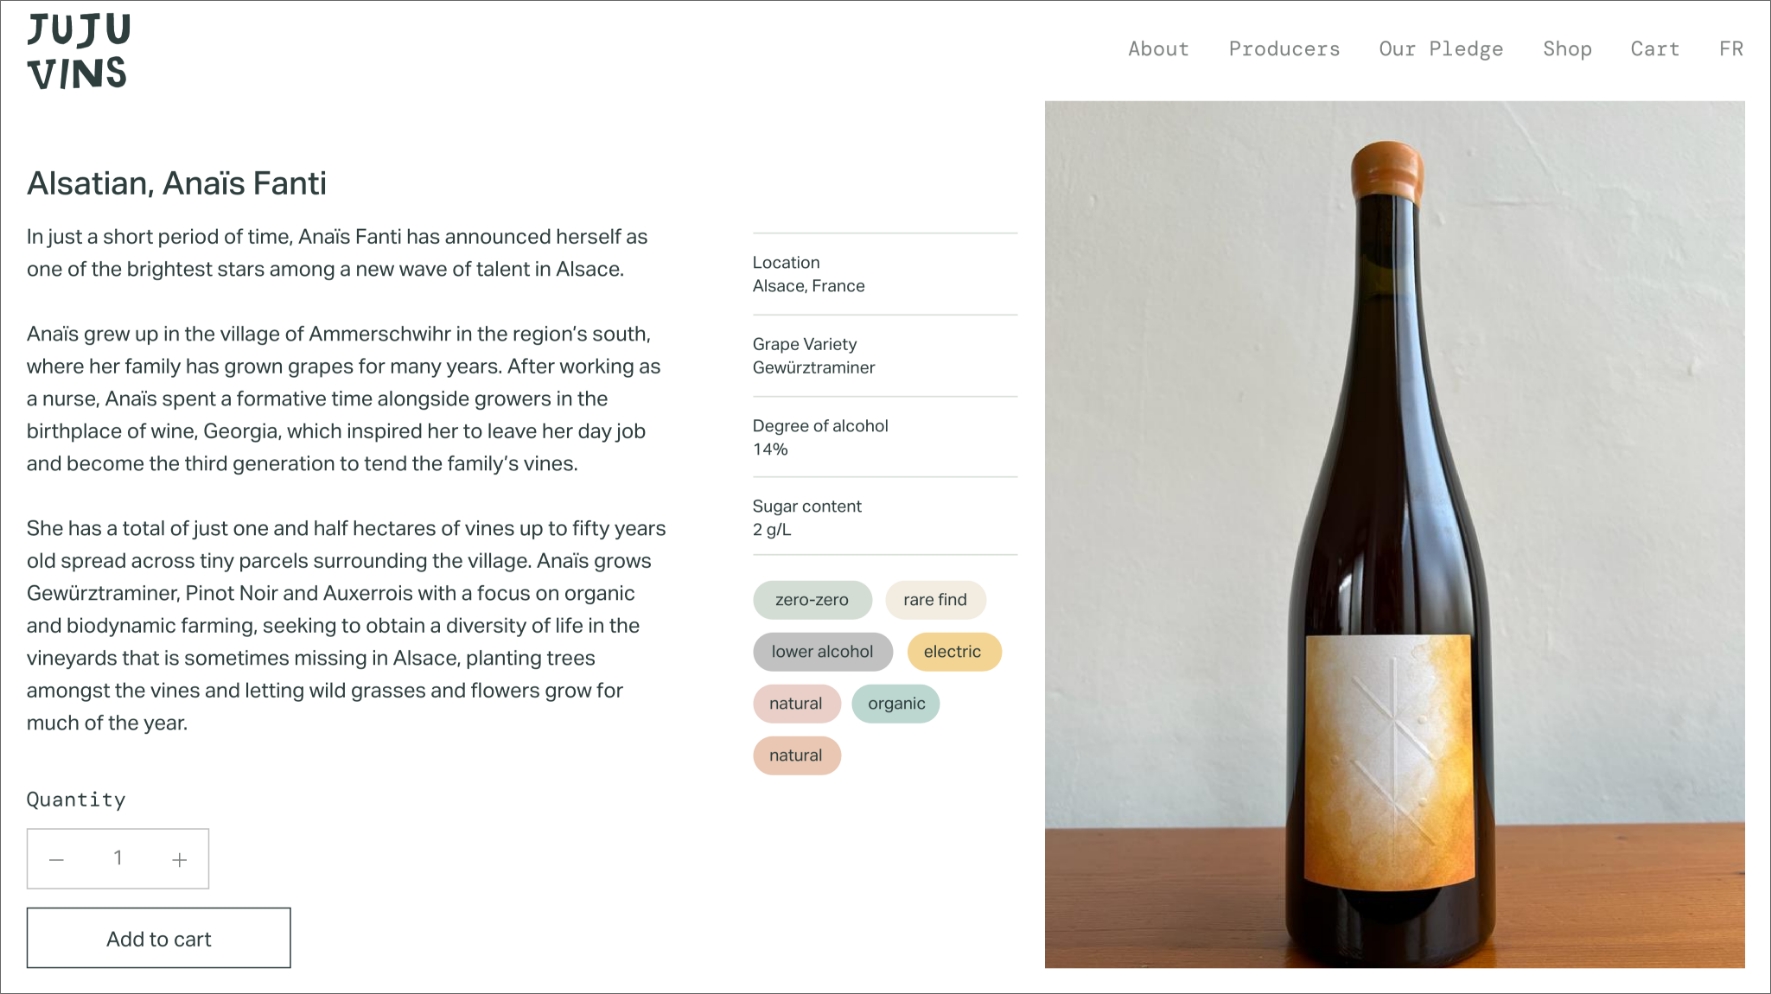Click the green organic tag
1771x994 pixels.
click(896, 704)
